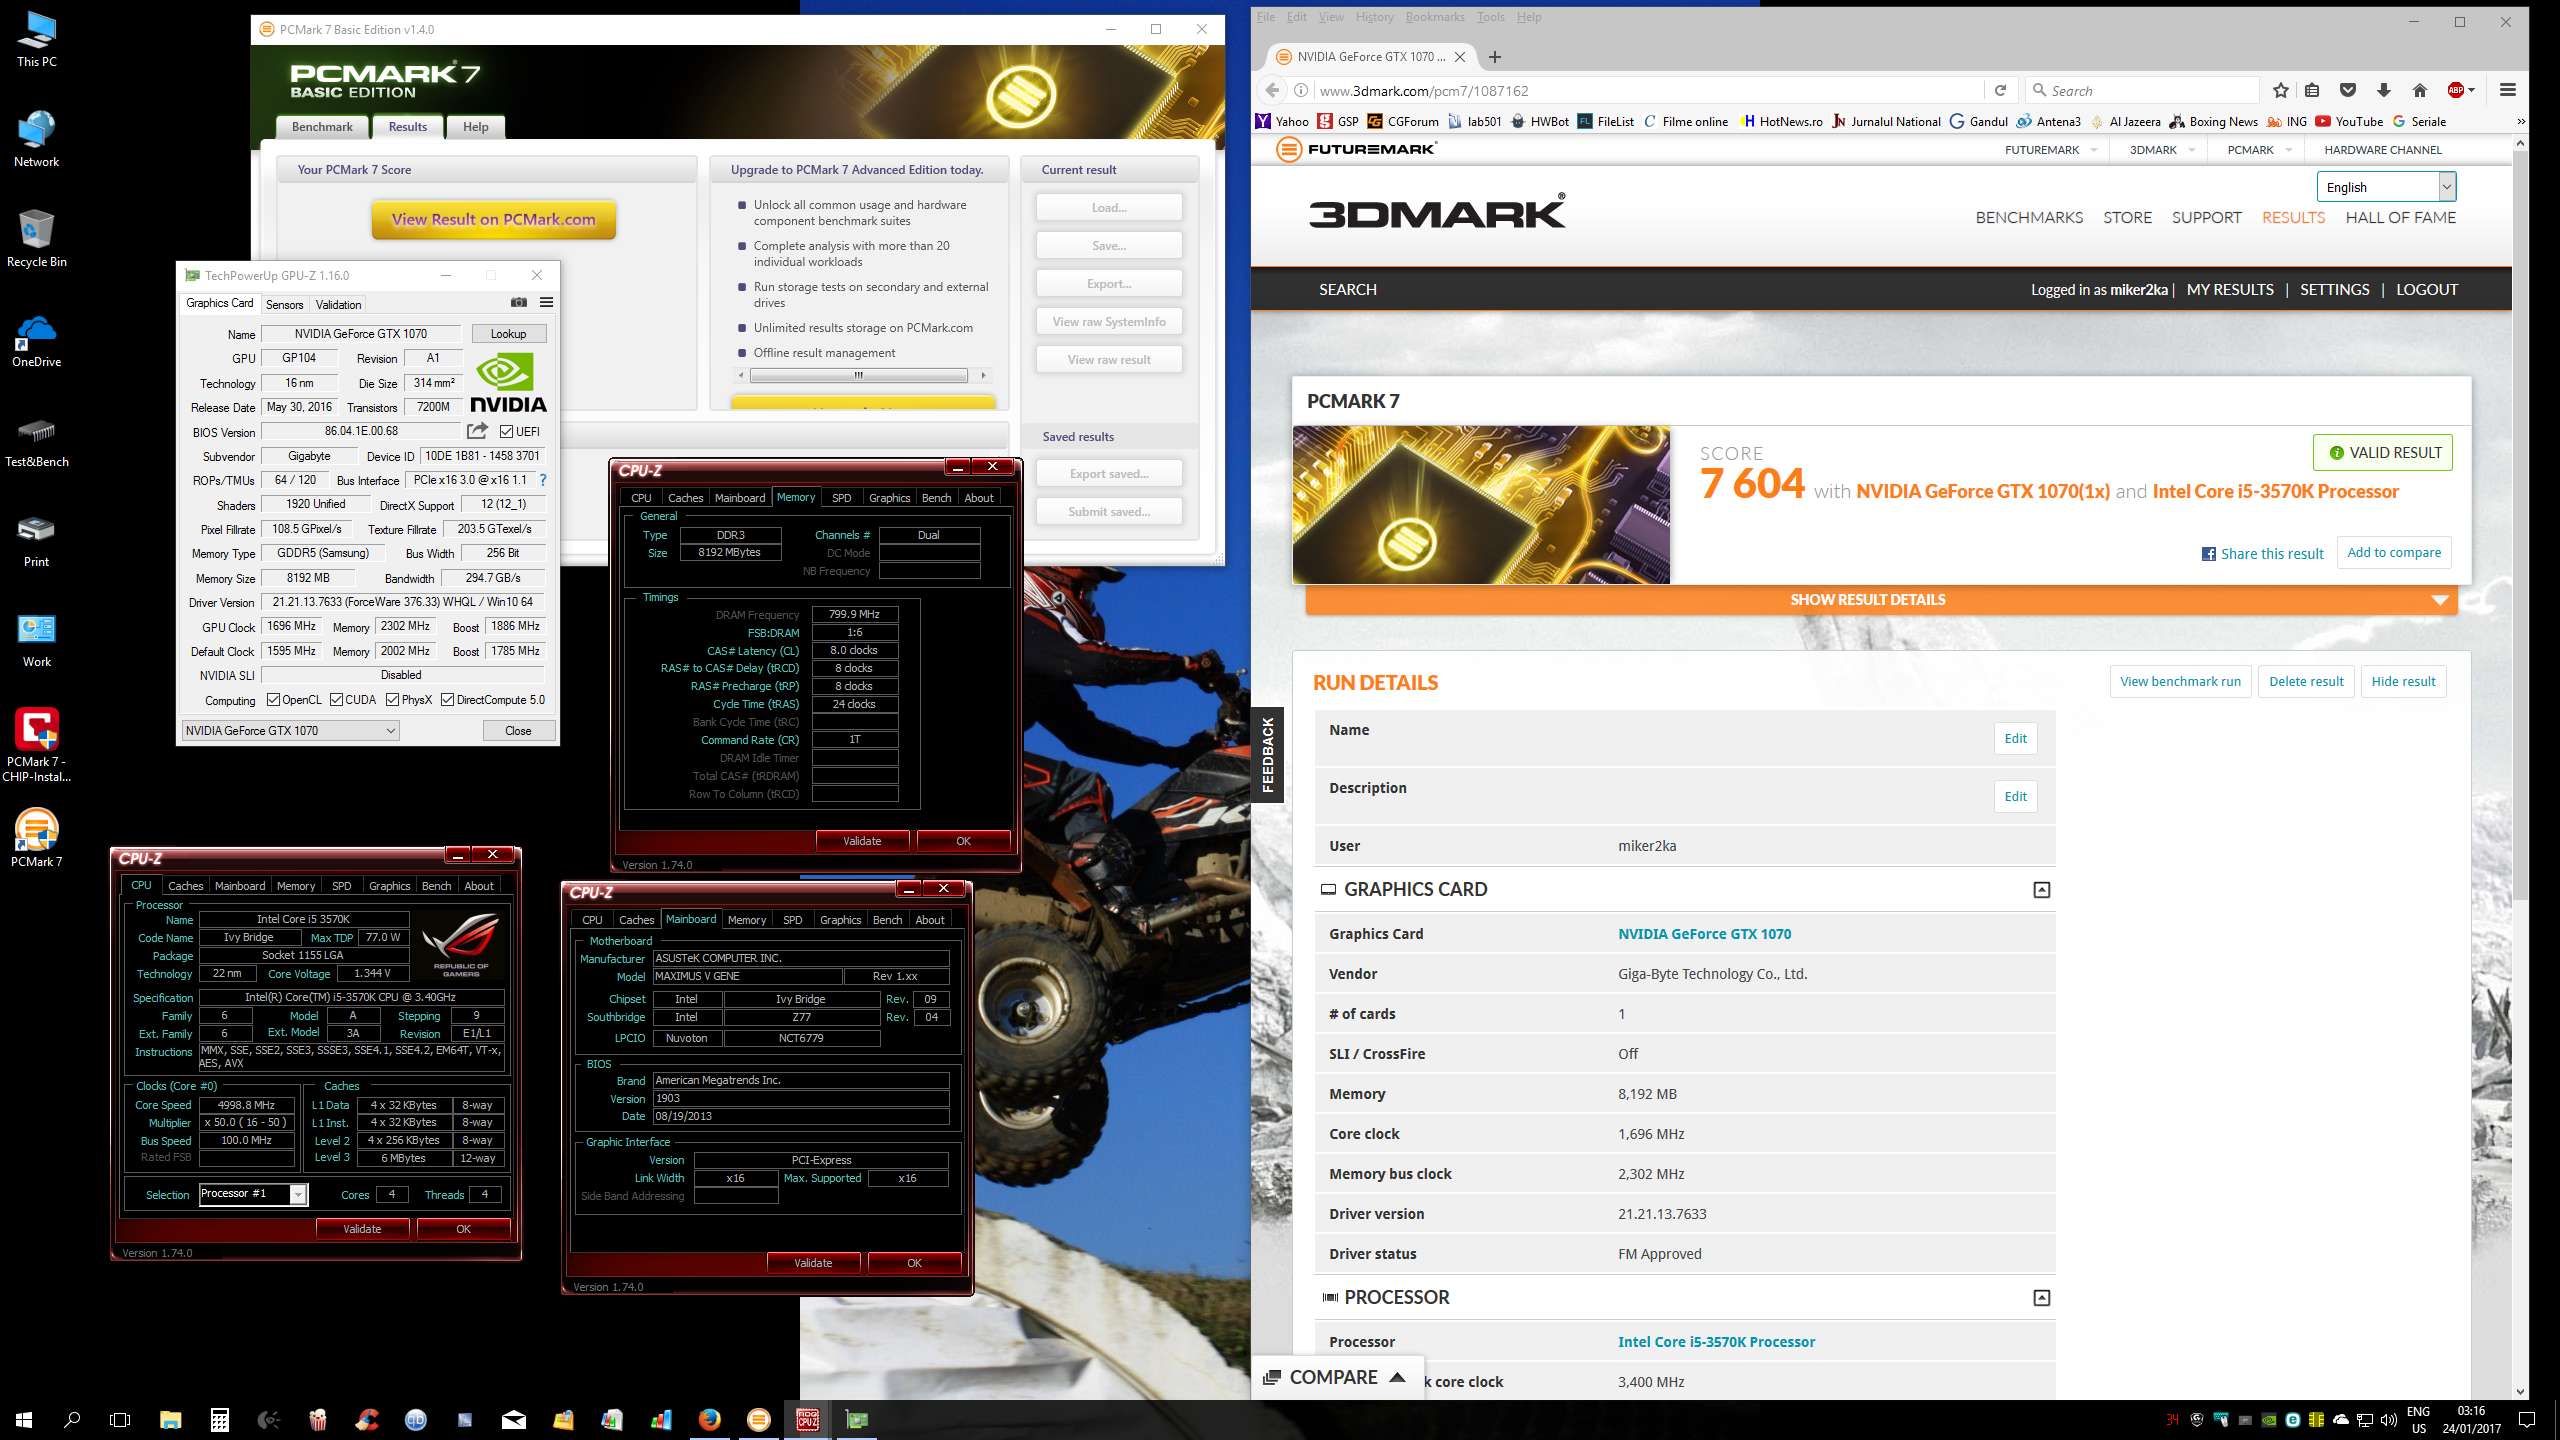2560x1440 pixels.
Task: Click the FEEDBACK side tab
Action: (x=1268, y=755)
